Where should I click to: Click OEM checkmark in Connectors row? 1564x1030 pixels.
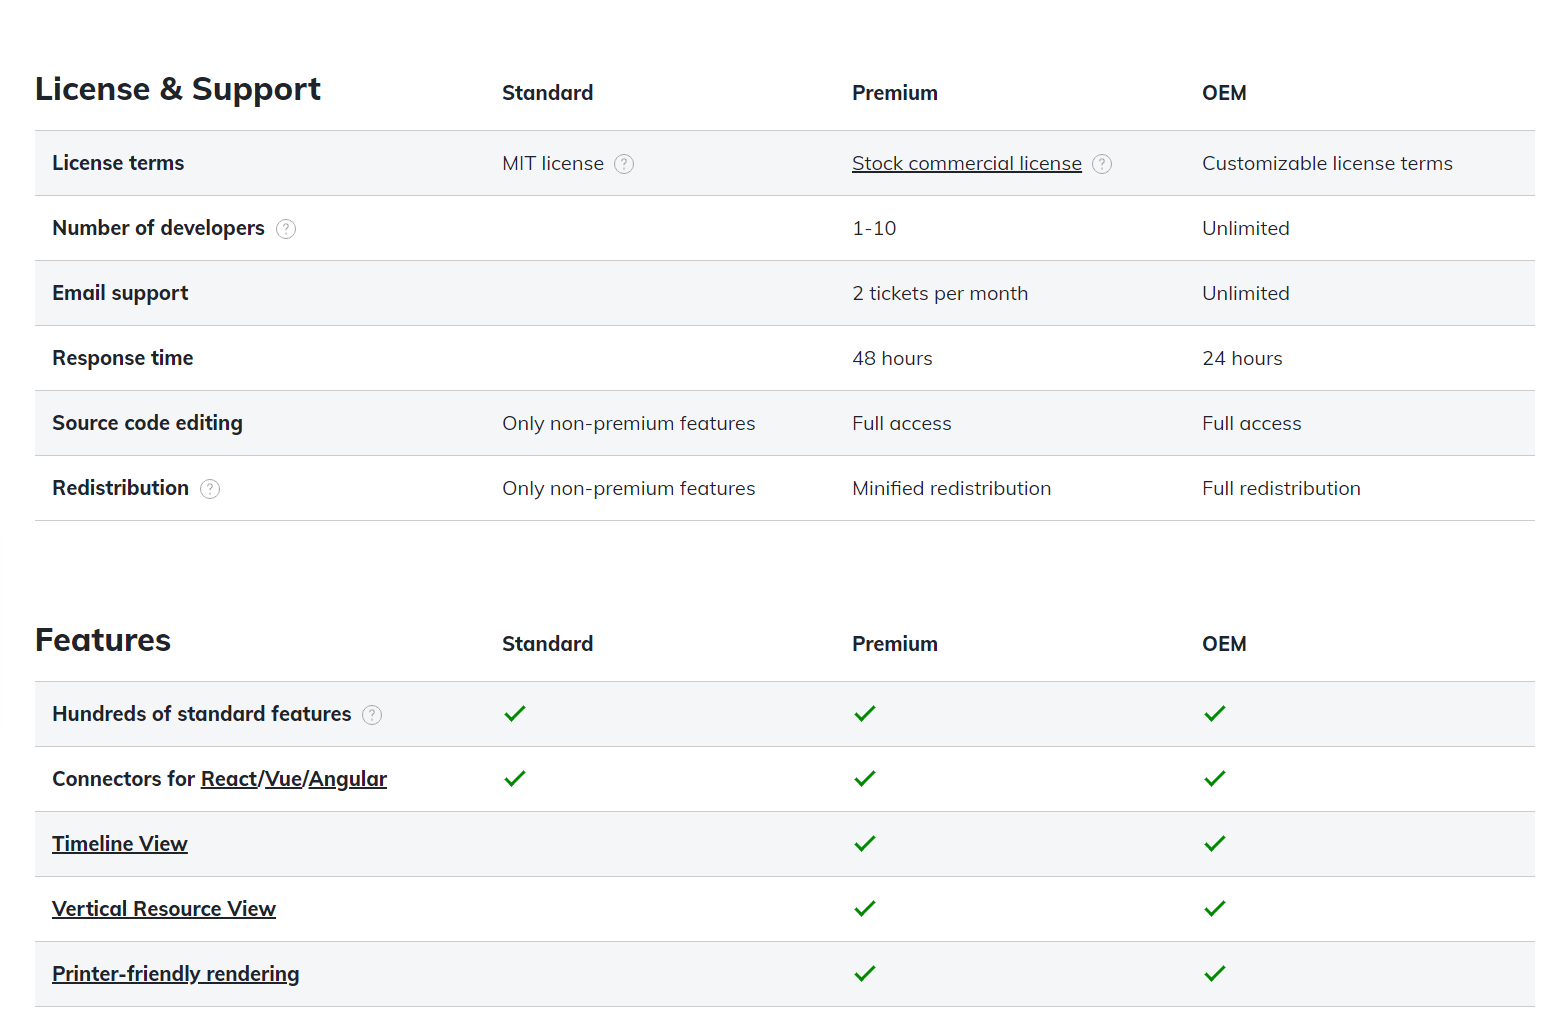(x=1215, y=779)
